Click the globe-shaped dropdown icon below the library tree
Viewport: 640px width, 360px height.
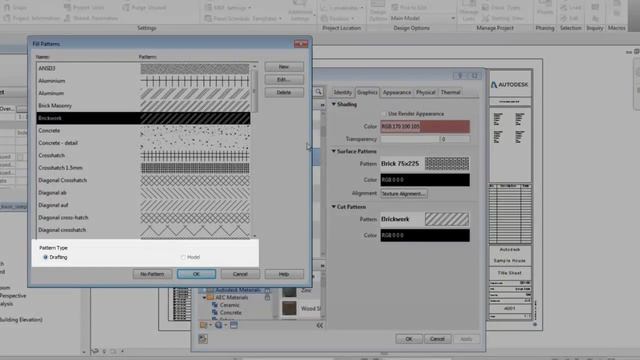click(x=219, y=325)
